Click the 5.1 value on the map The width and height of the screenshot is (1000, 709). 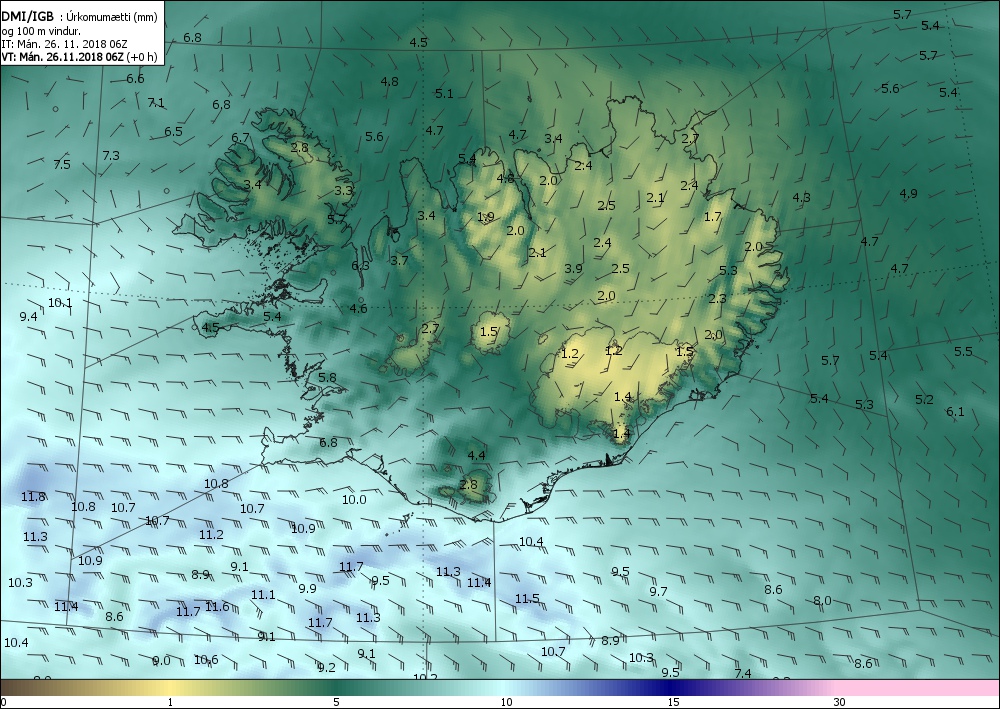coord(445,94)
